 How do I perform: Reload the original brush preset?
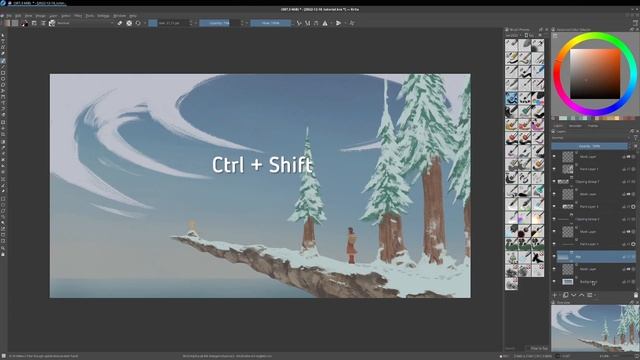point(138,23)
